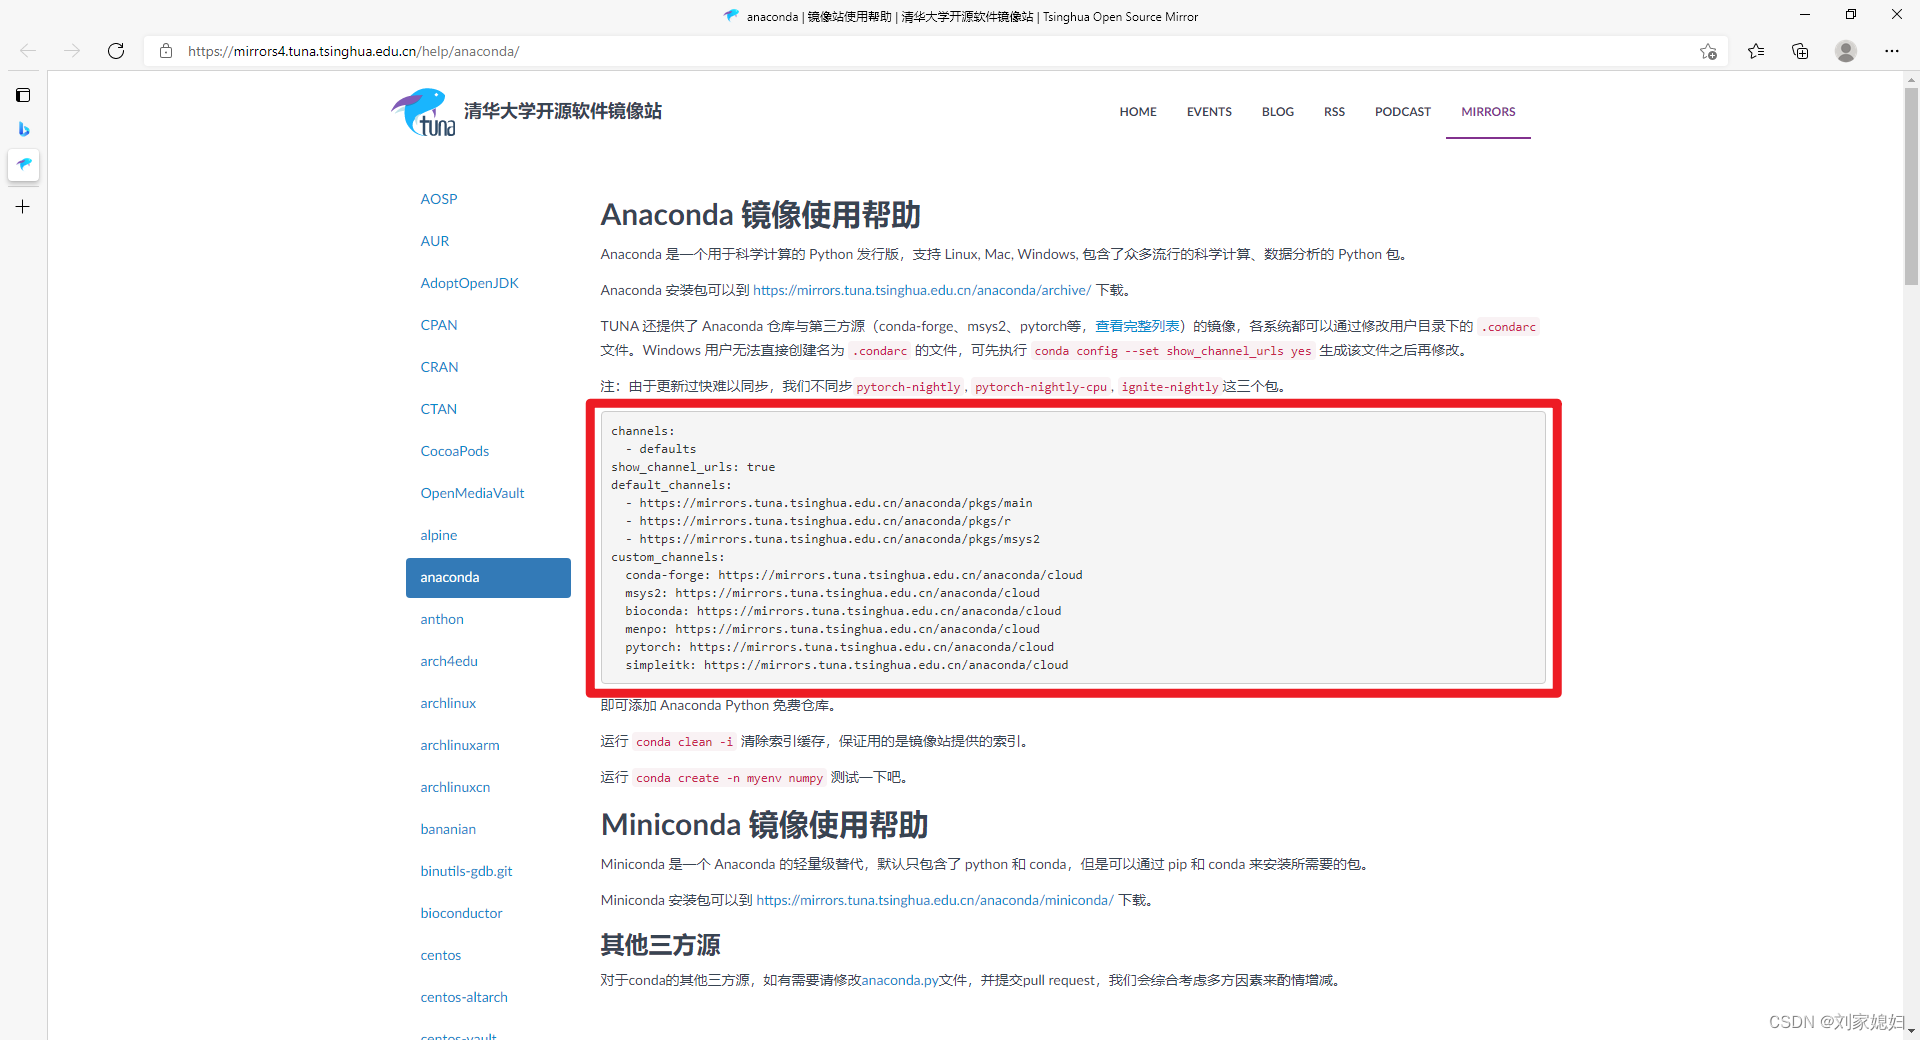Open archlinuxarm help in the sidebar
Viewport: 1920px width, 1040px height.
(460, 745)
